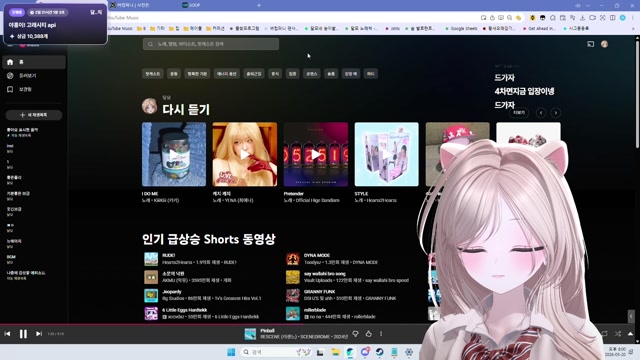This screenshot has width=640, height=360.
Task: Toggle shuffle in the player bar
Action: [x=618, y=334]
